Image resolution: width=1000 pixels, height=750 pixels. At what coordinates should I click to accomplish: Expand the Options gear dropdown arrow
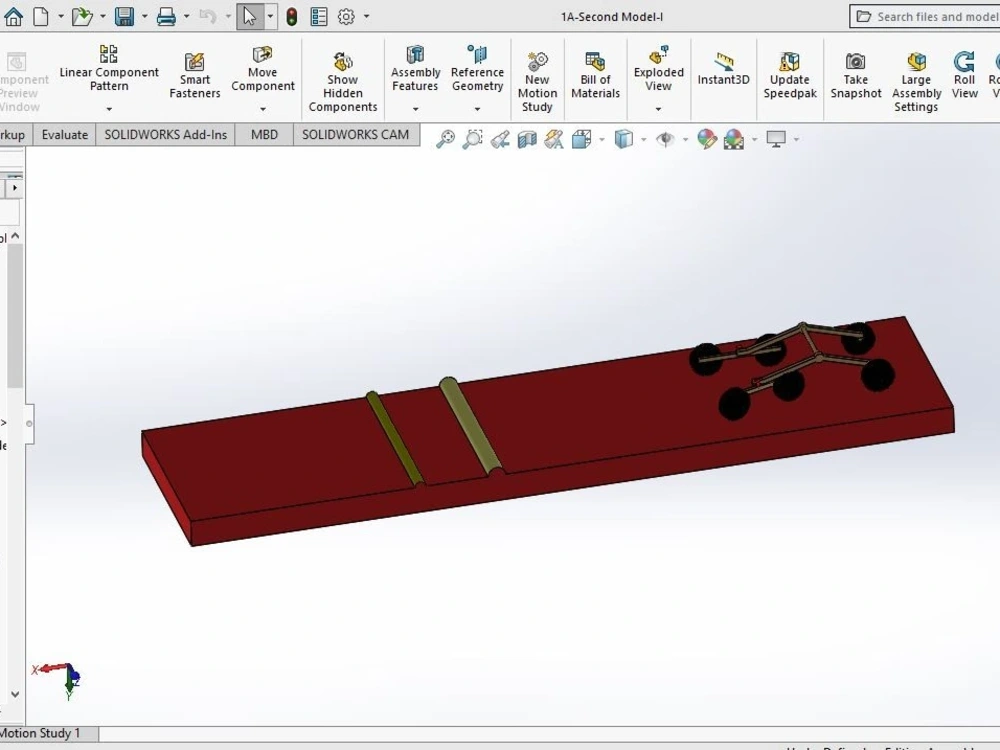click(366, 17)
